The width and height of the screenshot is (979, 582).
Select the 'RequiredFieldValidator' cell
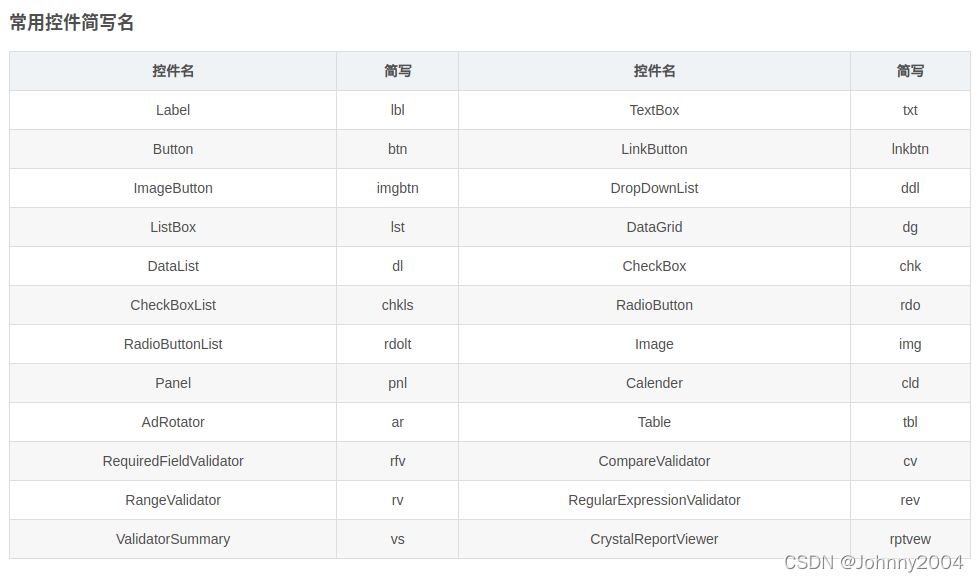click(x=173, y=461)
